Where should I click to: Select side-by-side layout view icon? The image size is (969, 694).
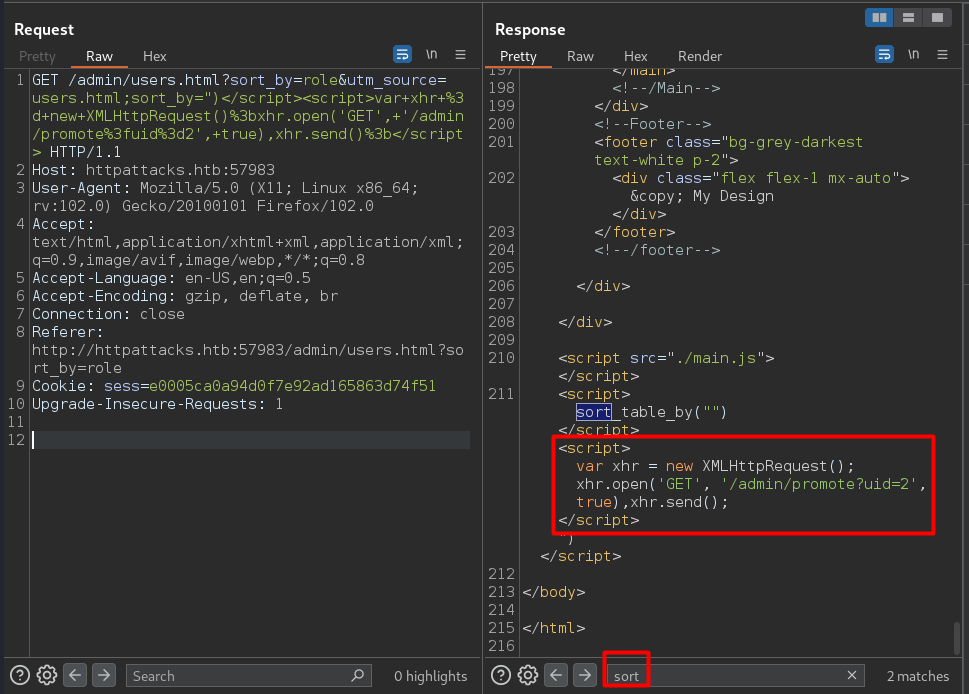[879, 17]
